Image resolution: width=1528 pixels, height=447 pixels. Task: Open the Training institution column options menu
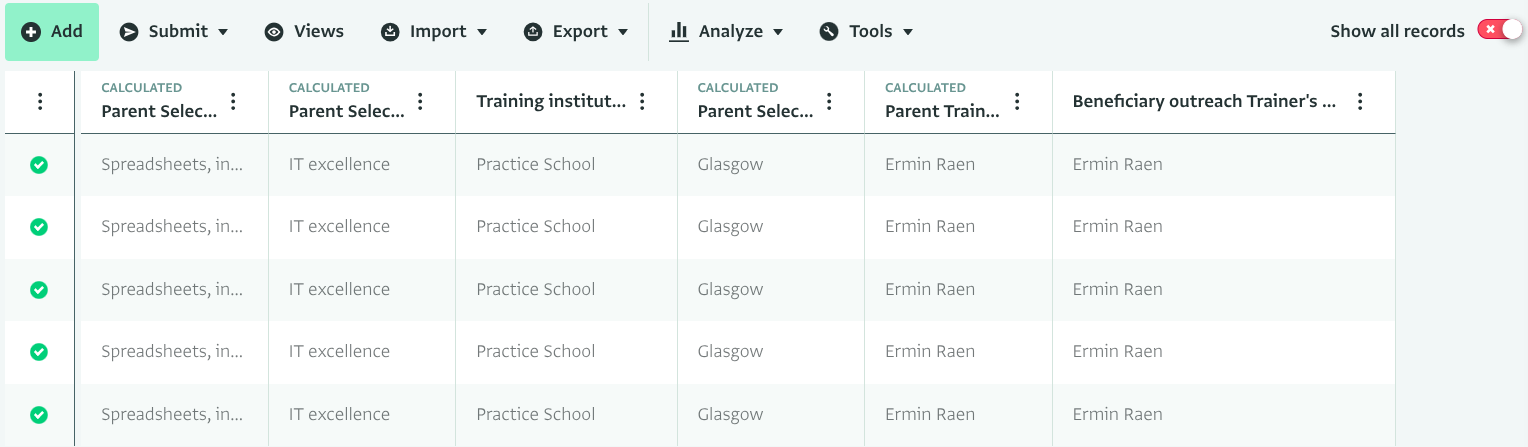point(643,101)
